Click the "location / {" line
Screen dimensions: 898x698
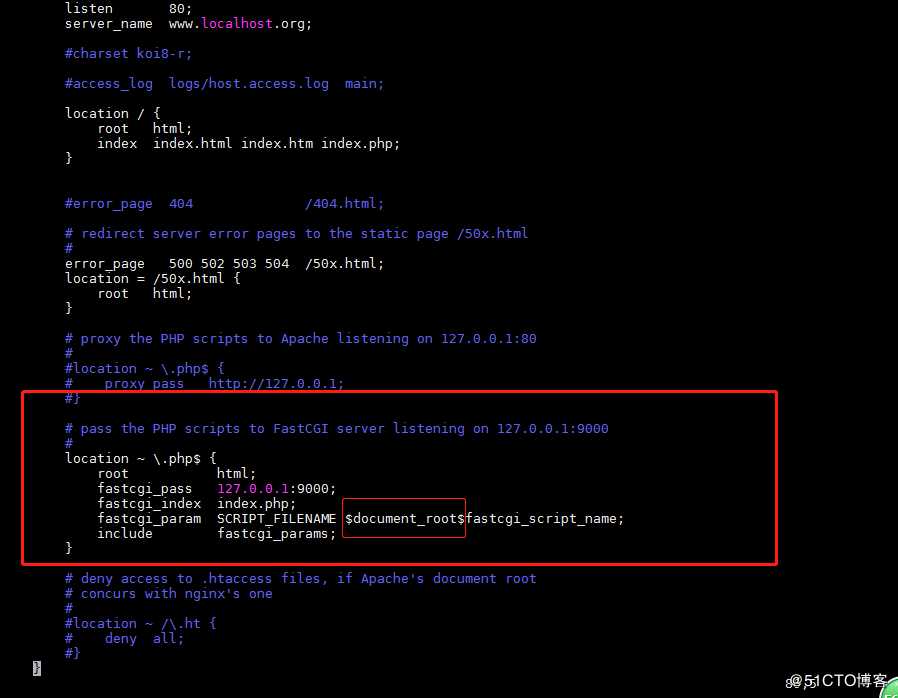(113, 113)
